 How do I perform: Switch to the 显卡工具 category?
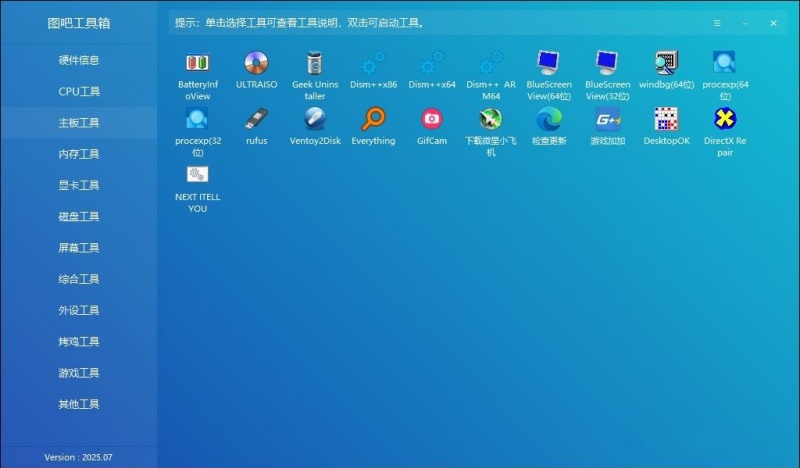79,185
